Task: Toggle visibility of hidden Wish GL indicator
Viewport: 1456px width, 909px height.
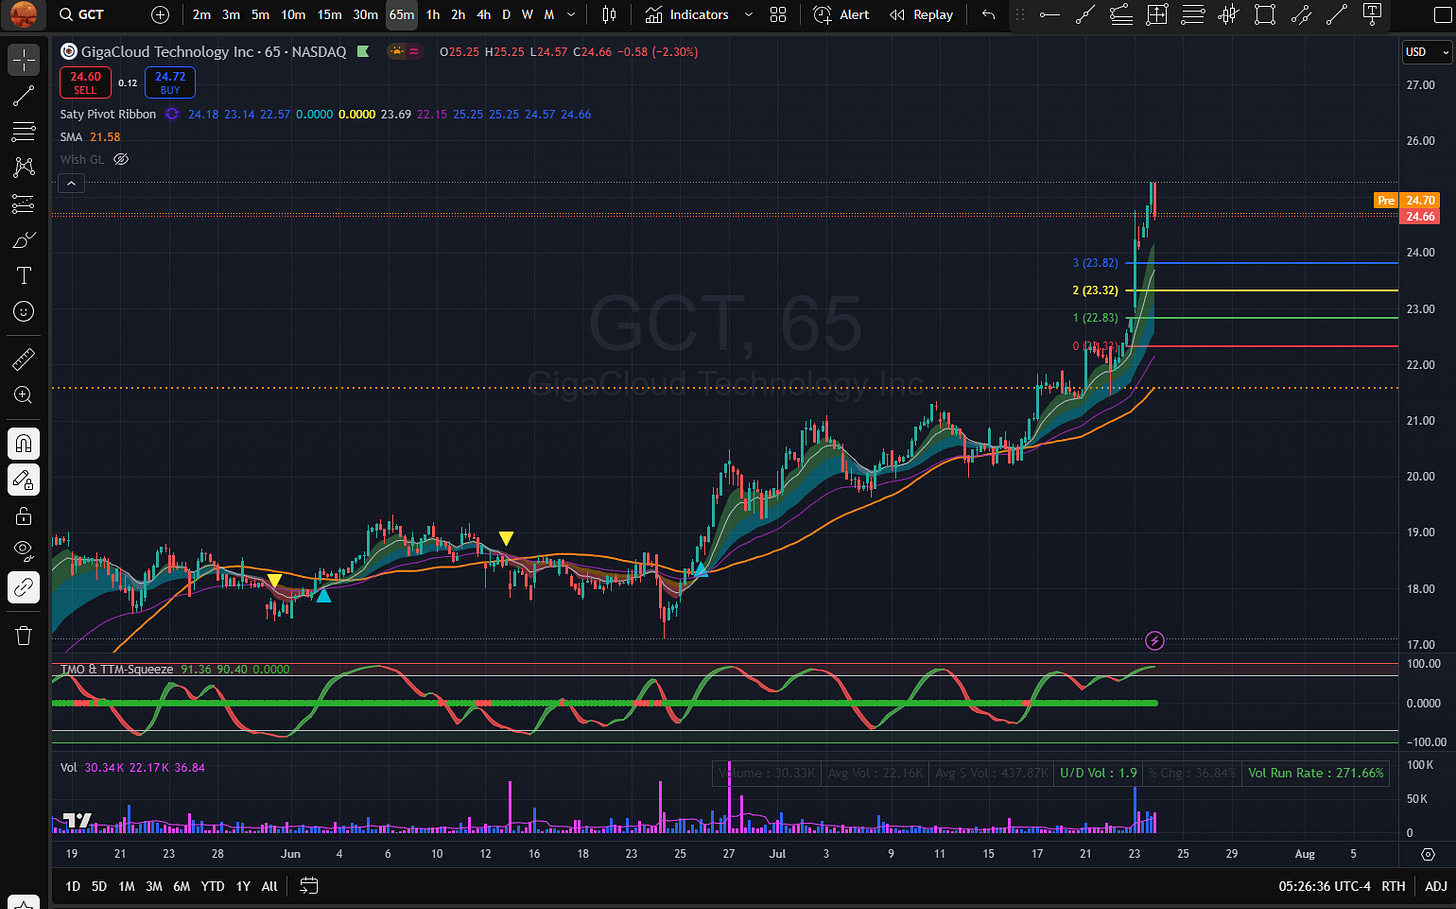Action: 121,159
